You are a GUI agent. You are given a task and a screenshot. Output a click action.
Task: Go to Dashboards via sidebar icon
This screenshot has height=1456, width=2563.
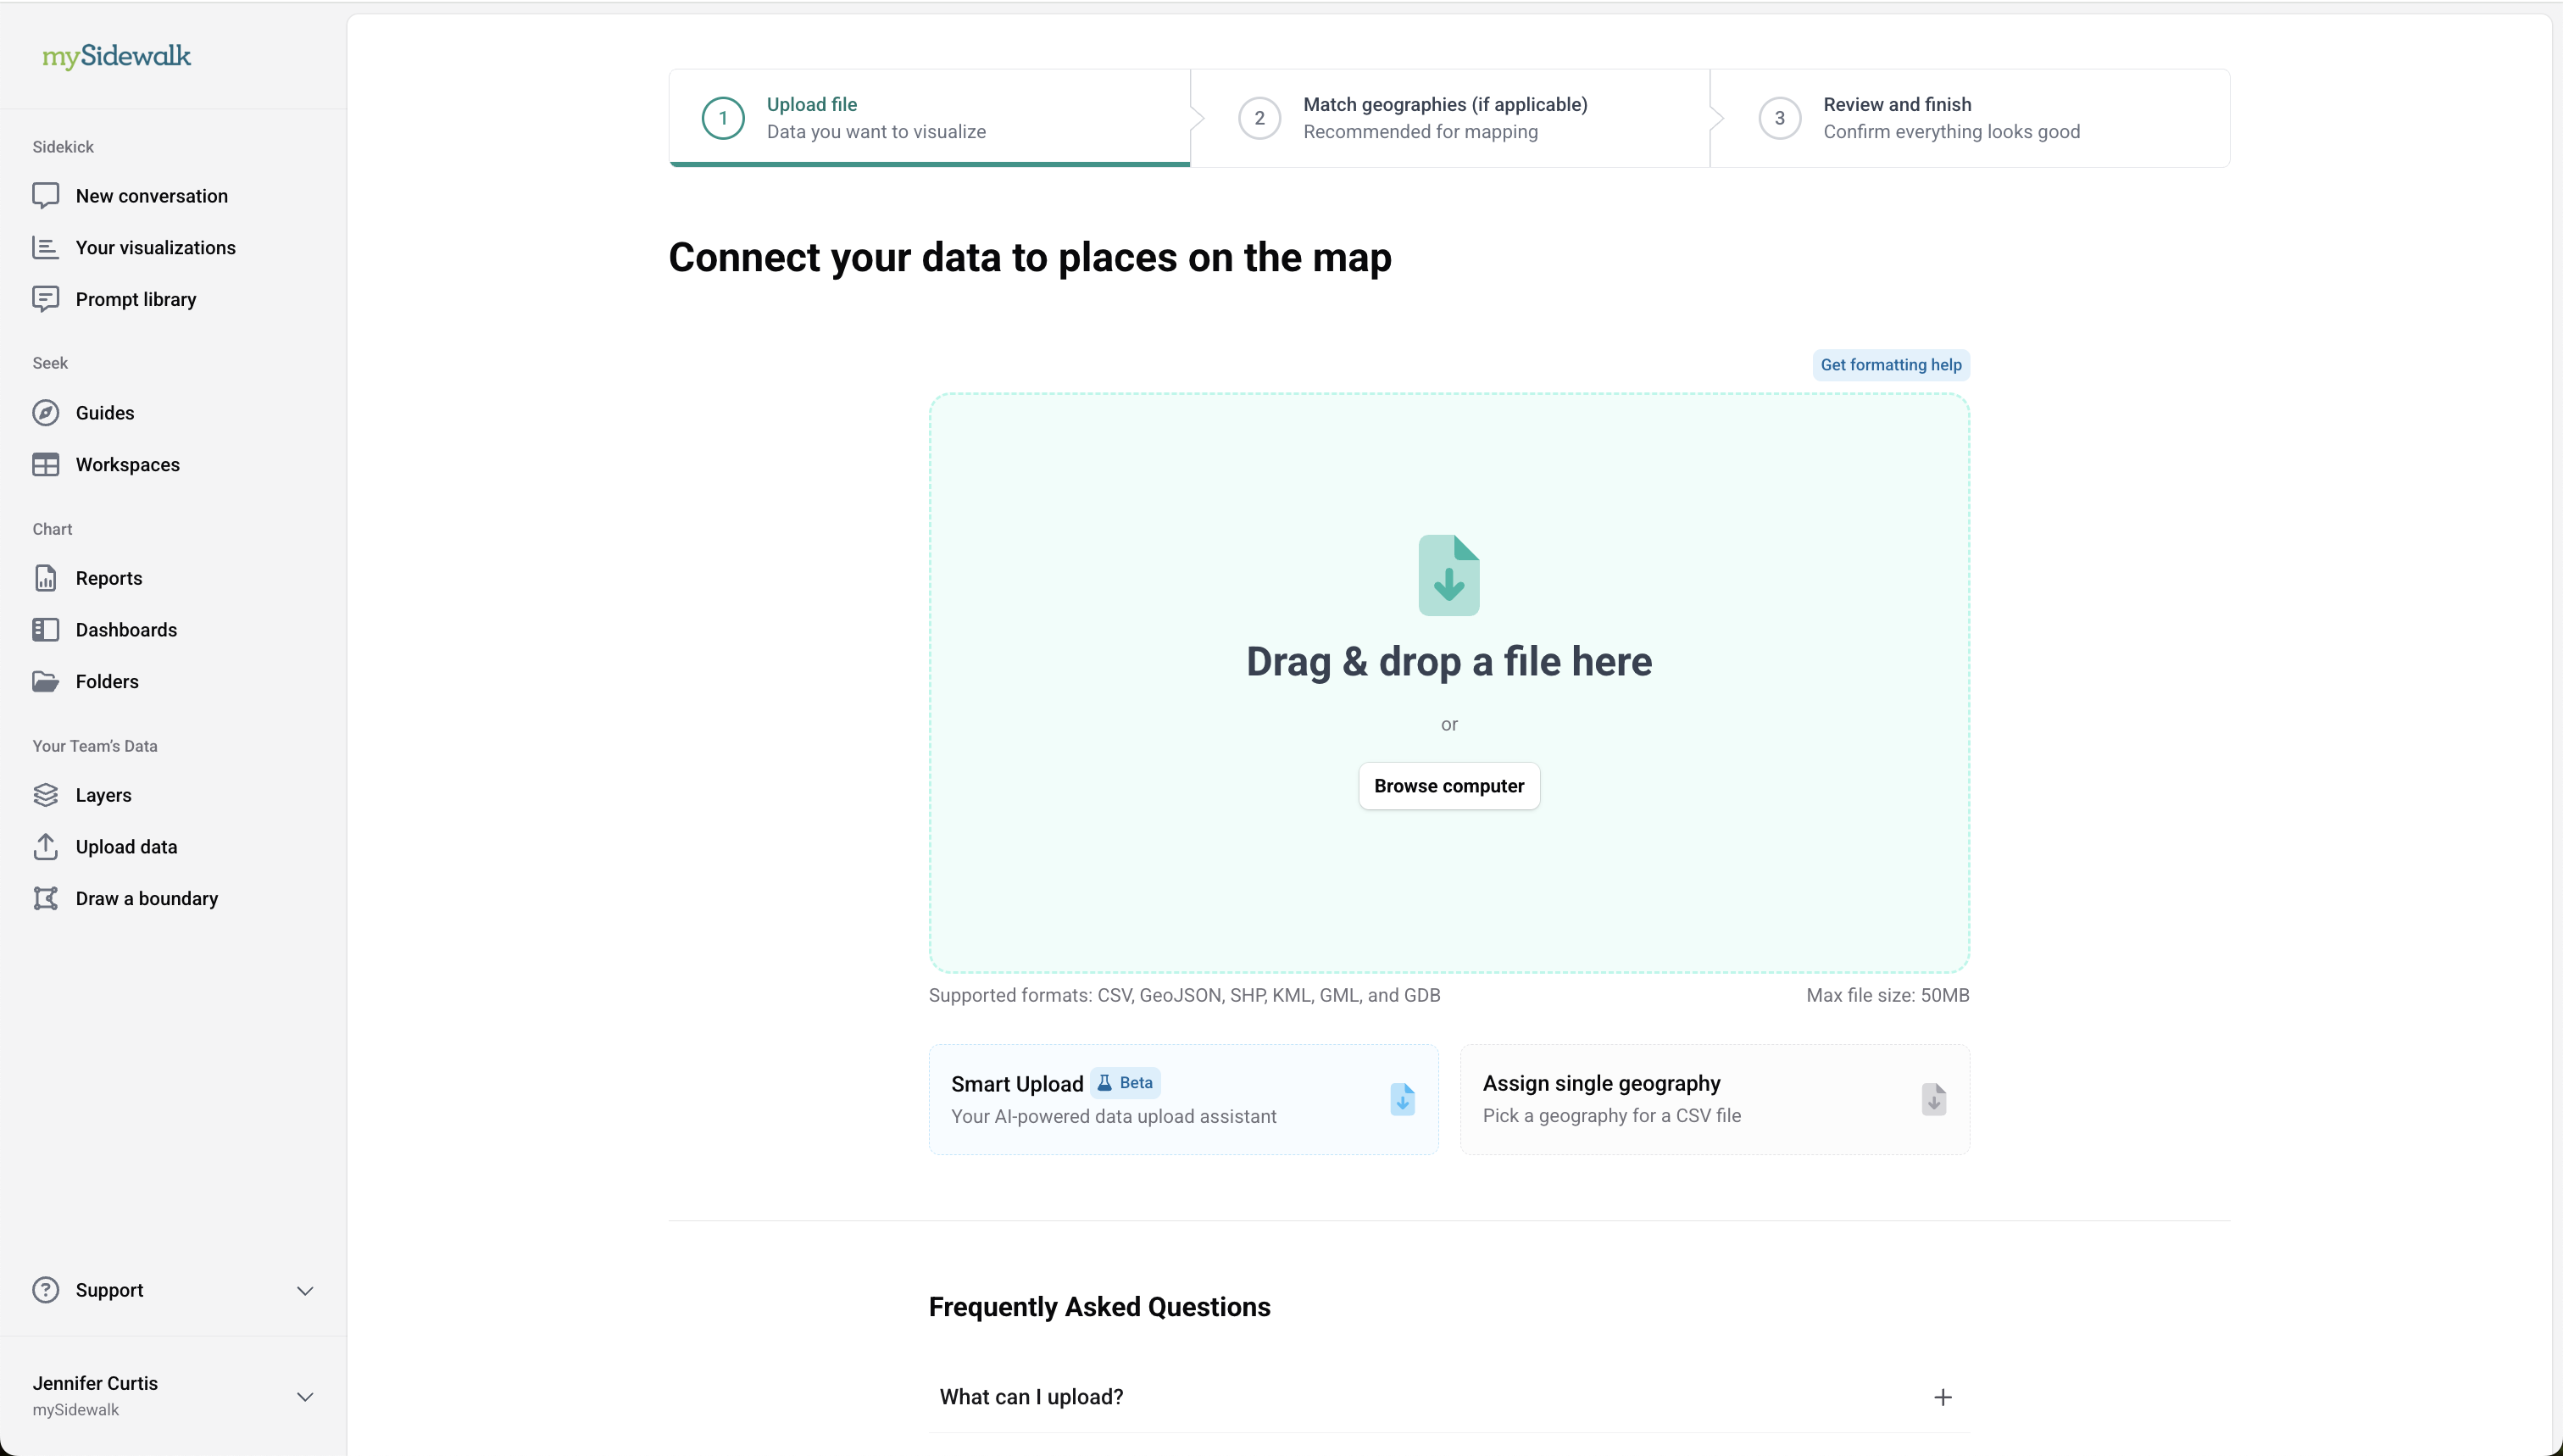[x=45, y=630]
